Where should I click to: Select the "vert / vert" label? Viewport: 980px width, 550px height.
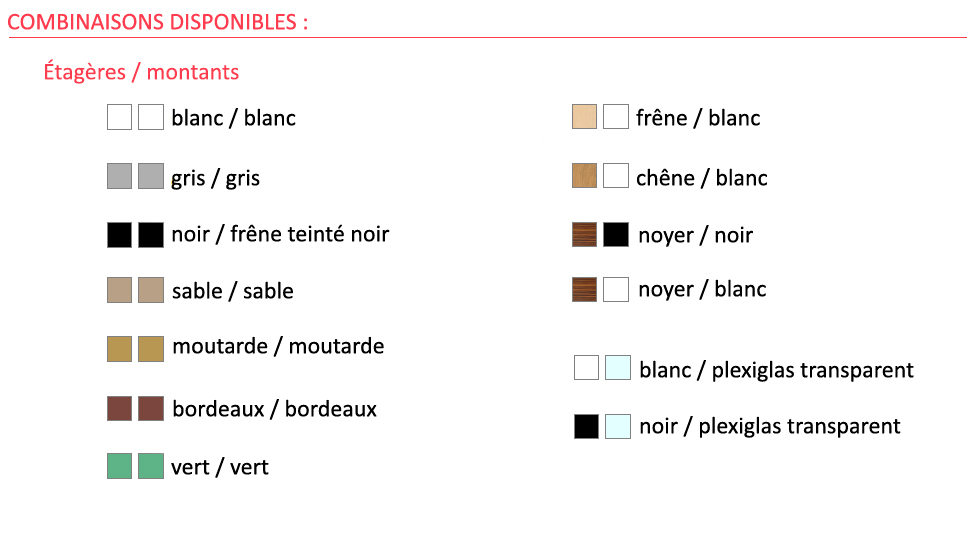[219, 467]
